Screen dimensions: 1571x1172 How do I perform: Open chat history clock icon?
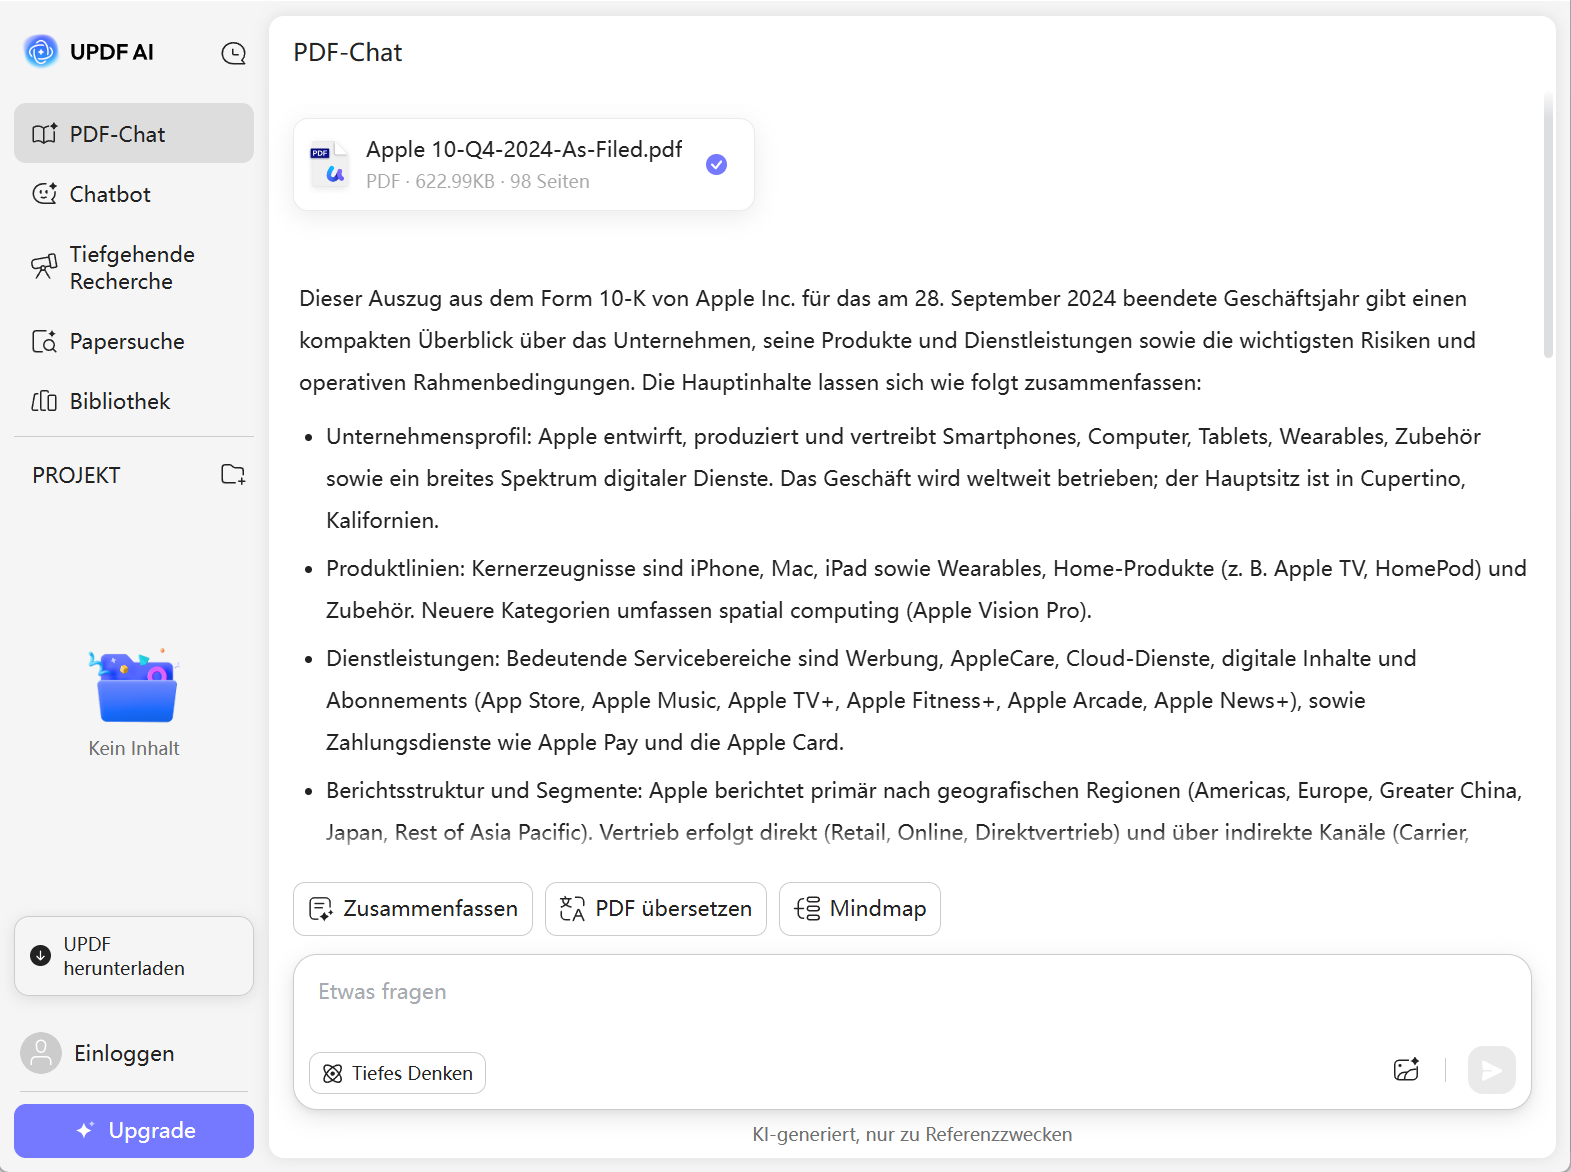[x=234, y=53]
